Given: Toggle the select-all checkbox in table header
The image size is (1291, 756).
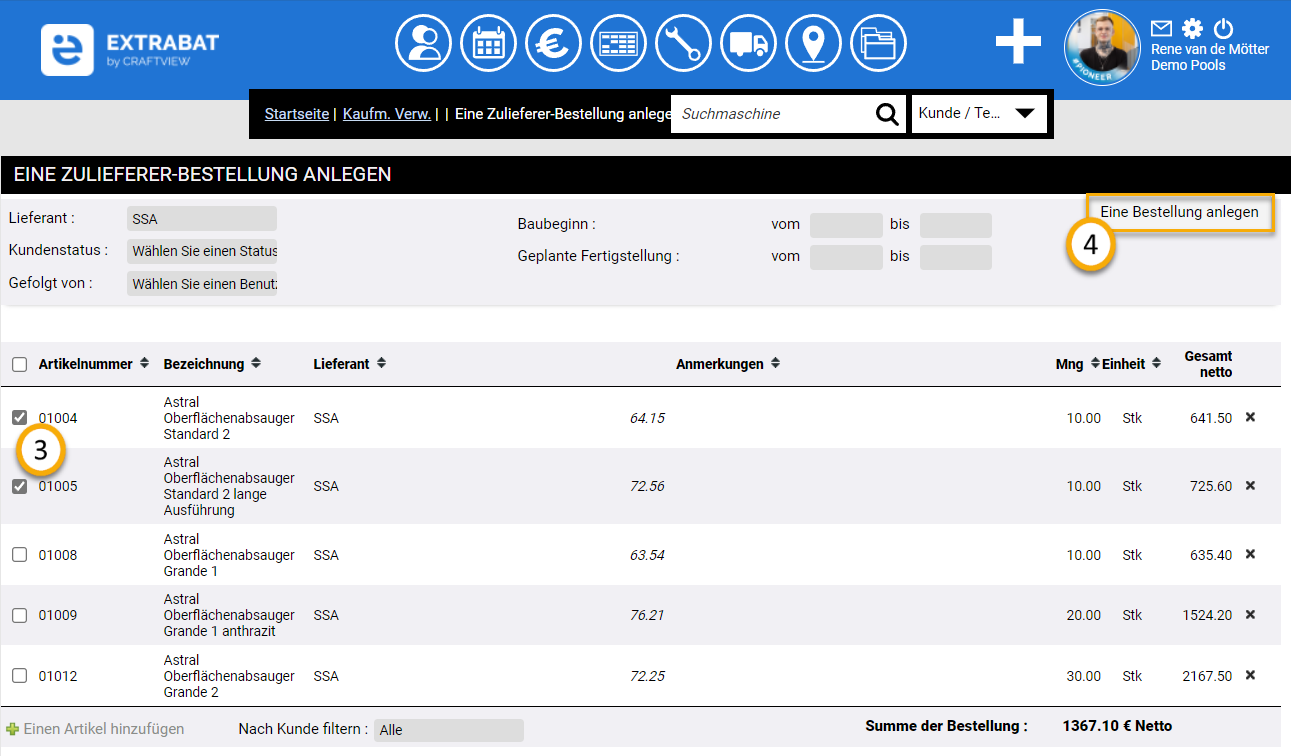Looking at the screenshot, I should pyautogui.click(x=20, y=364).
